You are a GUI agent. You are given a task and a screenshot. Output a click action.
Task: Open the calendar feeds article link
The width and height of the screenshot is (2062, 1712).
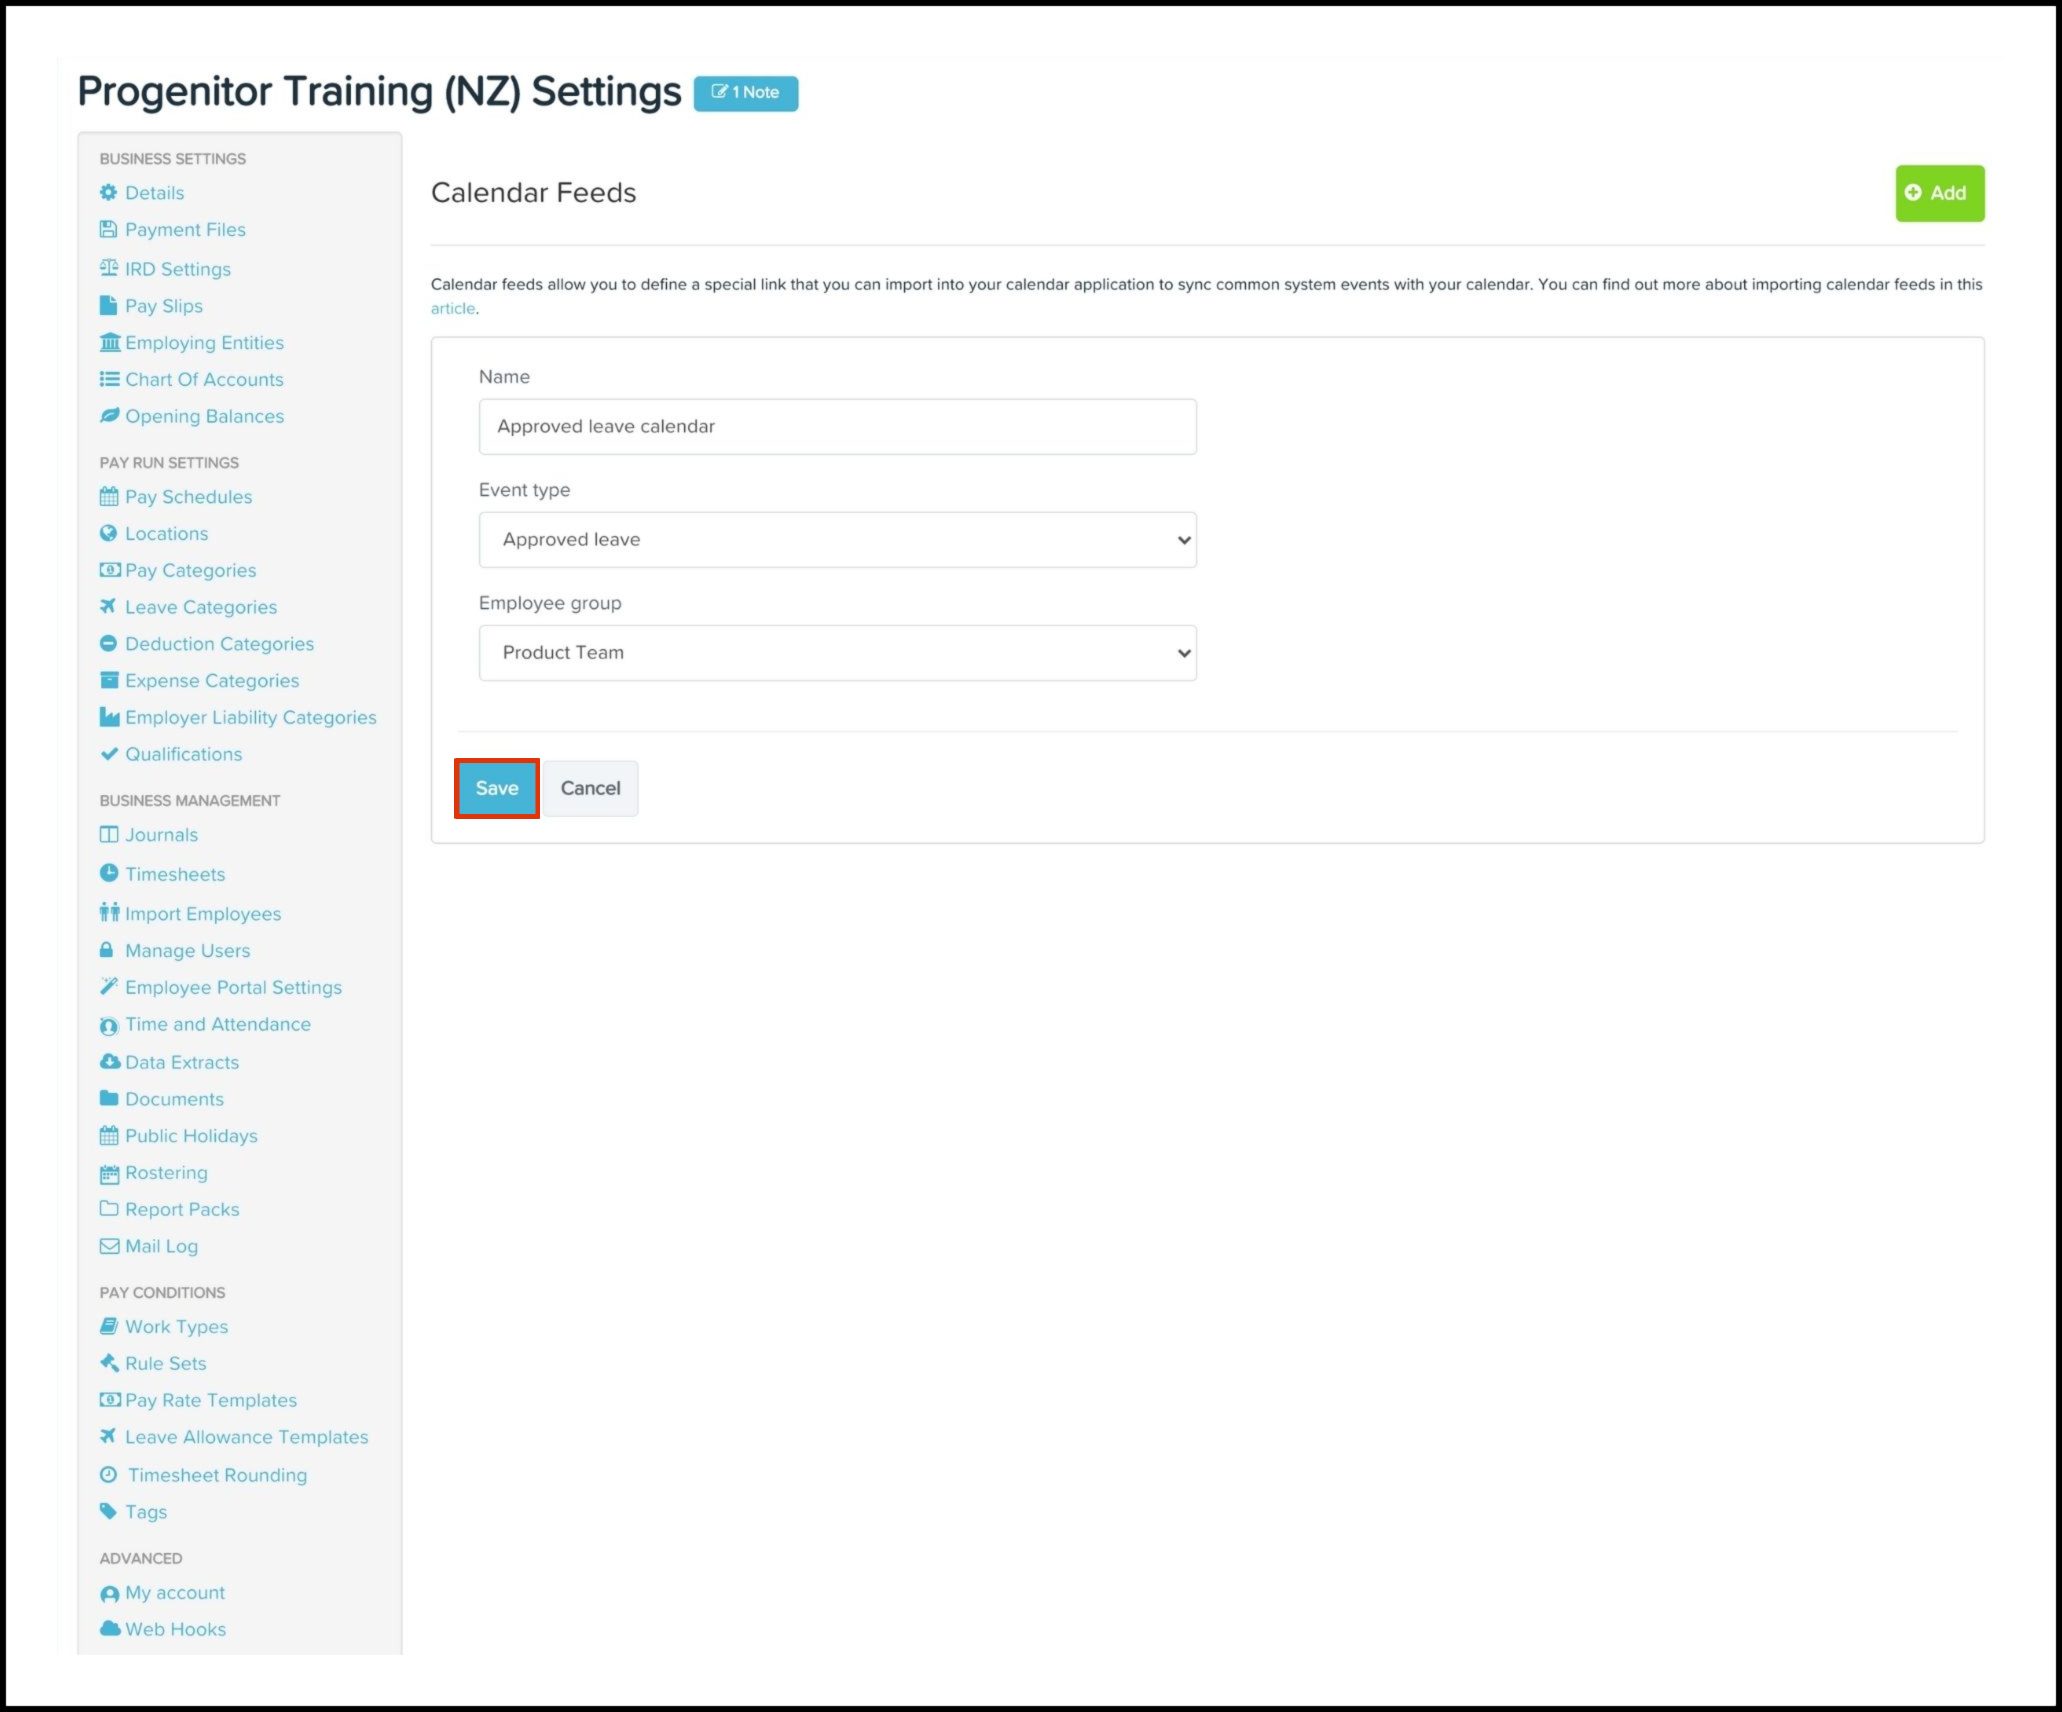tap(452, 309)
